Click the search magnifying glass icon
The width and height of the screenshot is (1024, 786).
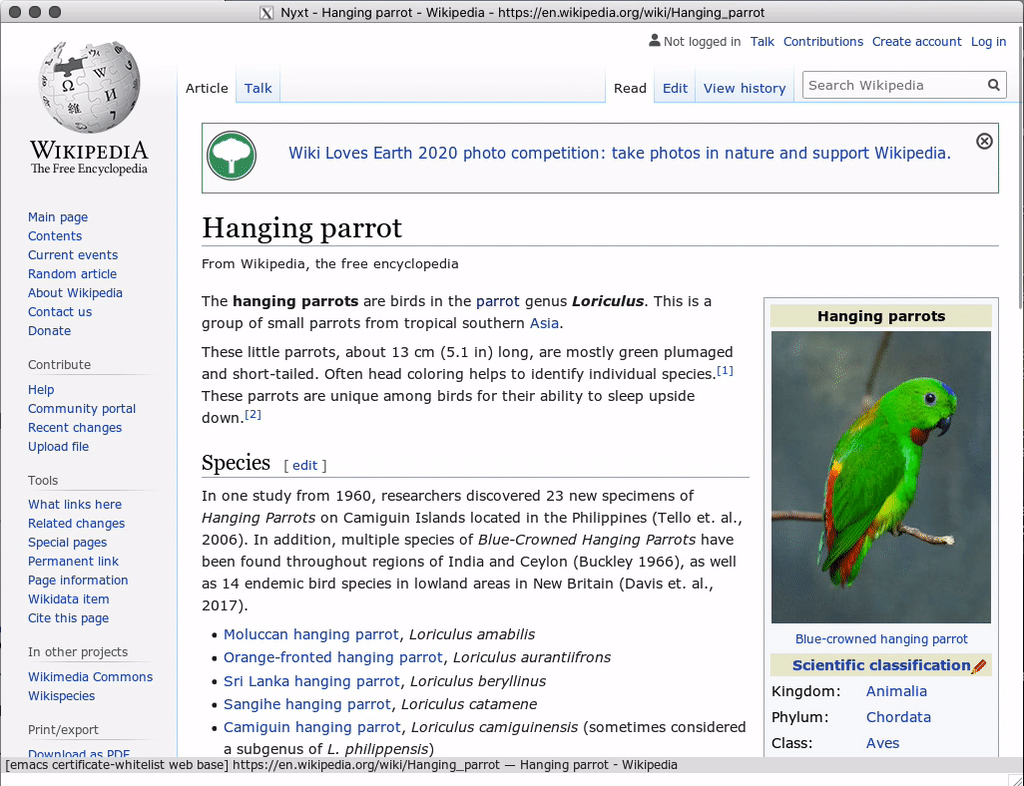tap(993, 85)
